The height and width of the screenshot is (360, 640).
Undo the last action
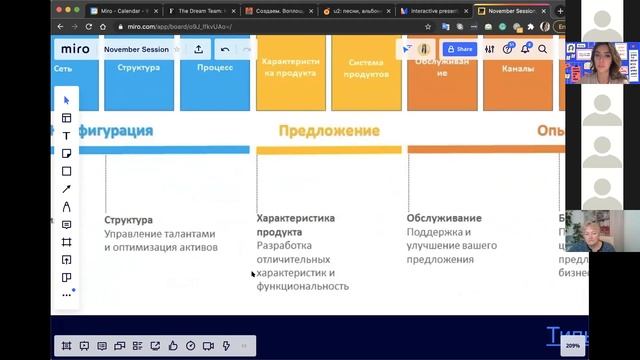point(225,49)
